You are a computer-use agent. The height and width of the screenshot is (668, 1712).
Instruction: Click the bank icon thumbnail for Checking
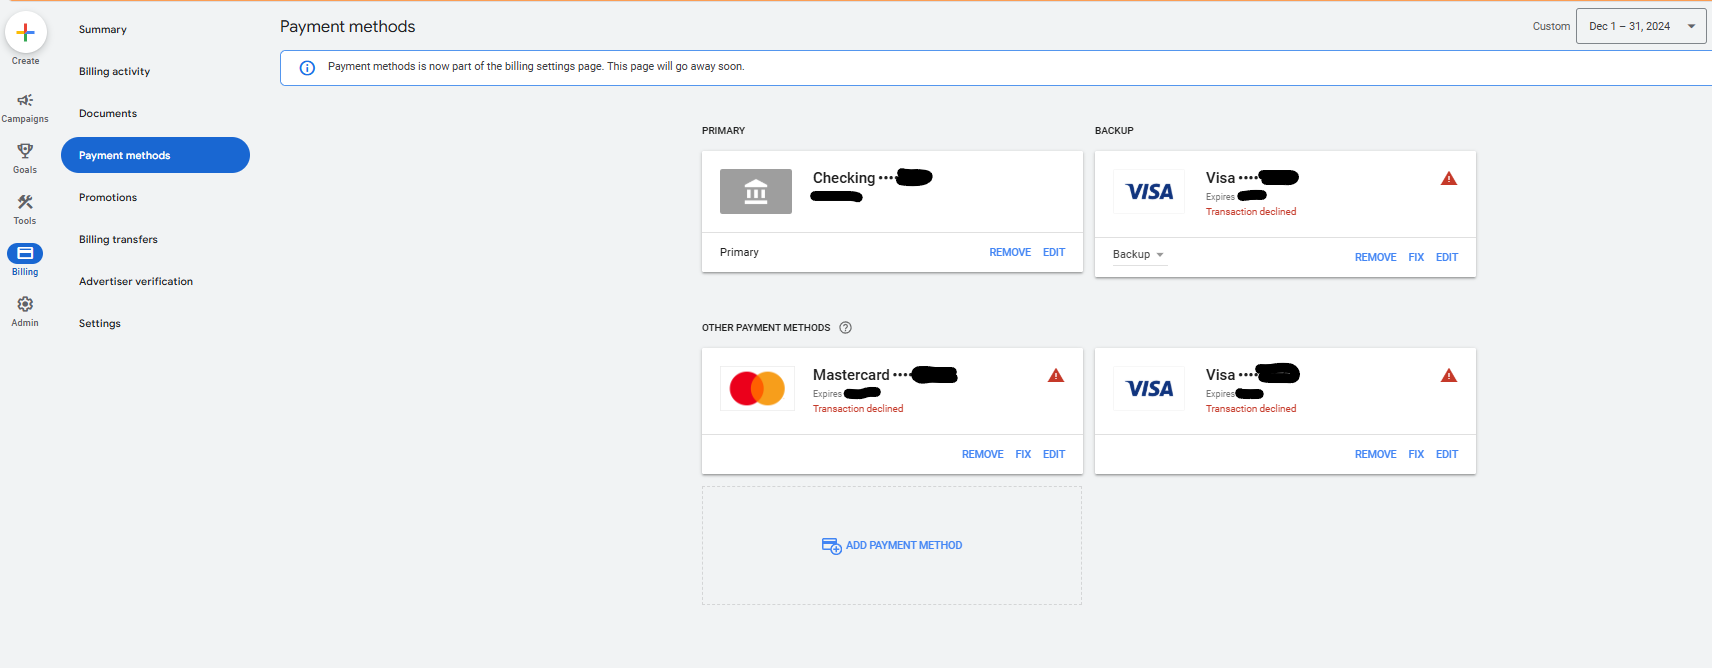[756, 192]
